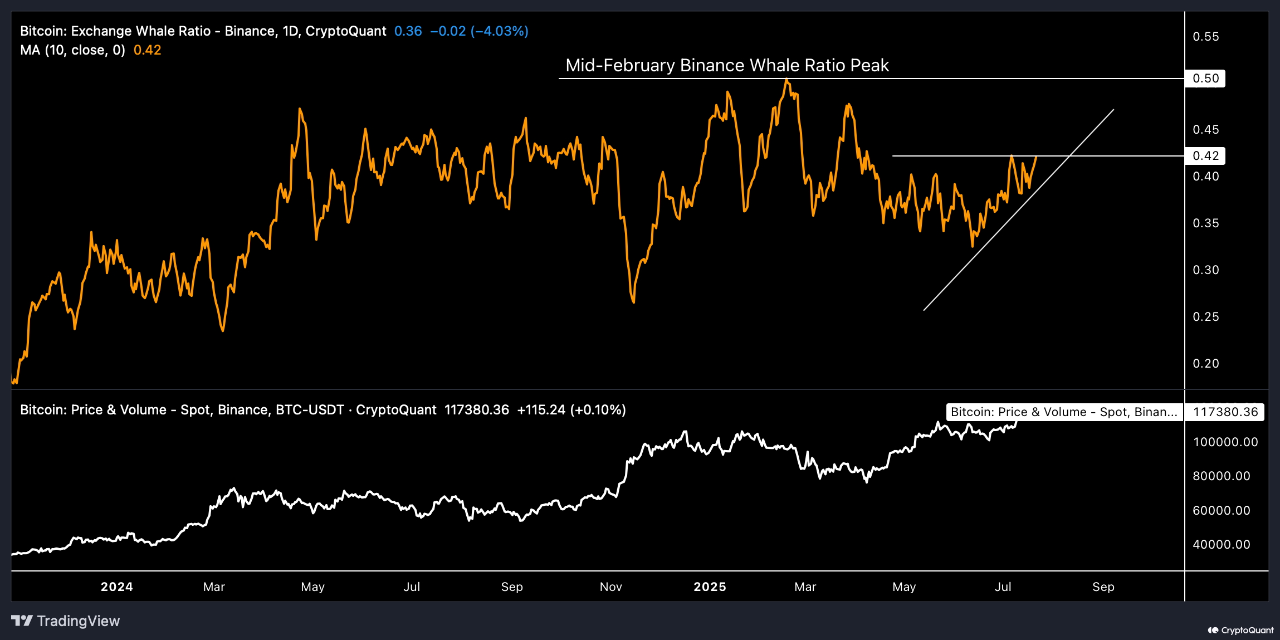Expand the truncated Price & Volume tooltip label
The width and height of the screenshot is (1280, 640).
pyautogui.click(x=1063, y=411)
